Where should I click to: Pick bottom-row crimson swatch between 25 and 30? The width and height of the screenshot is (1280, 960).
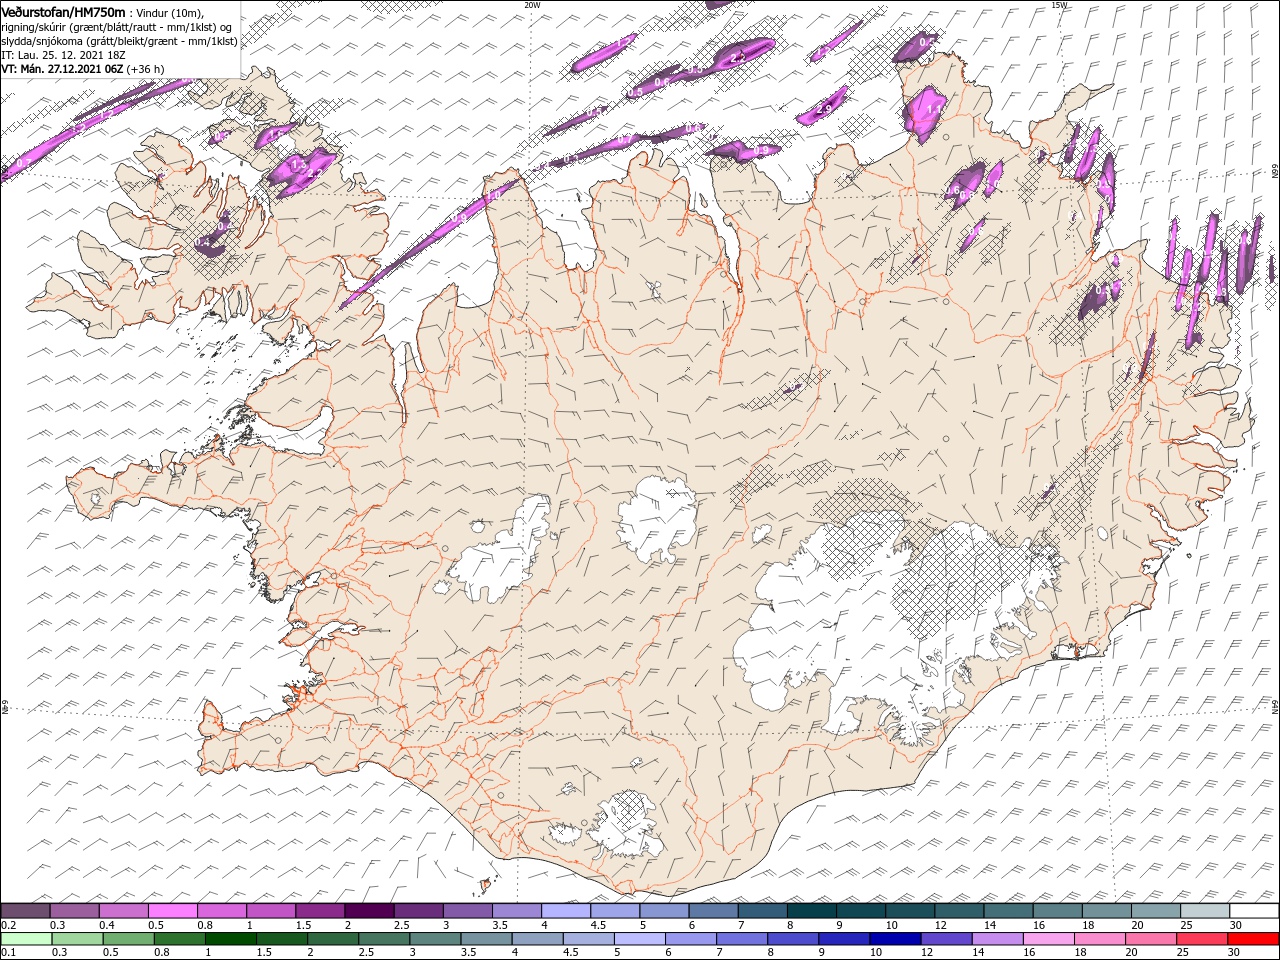1203,938
